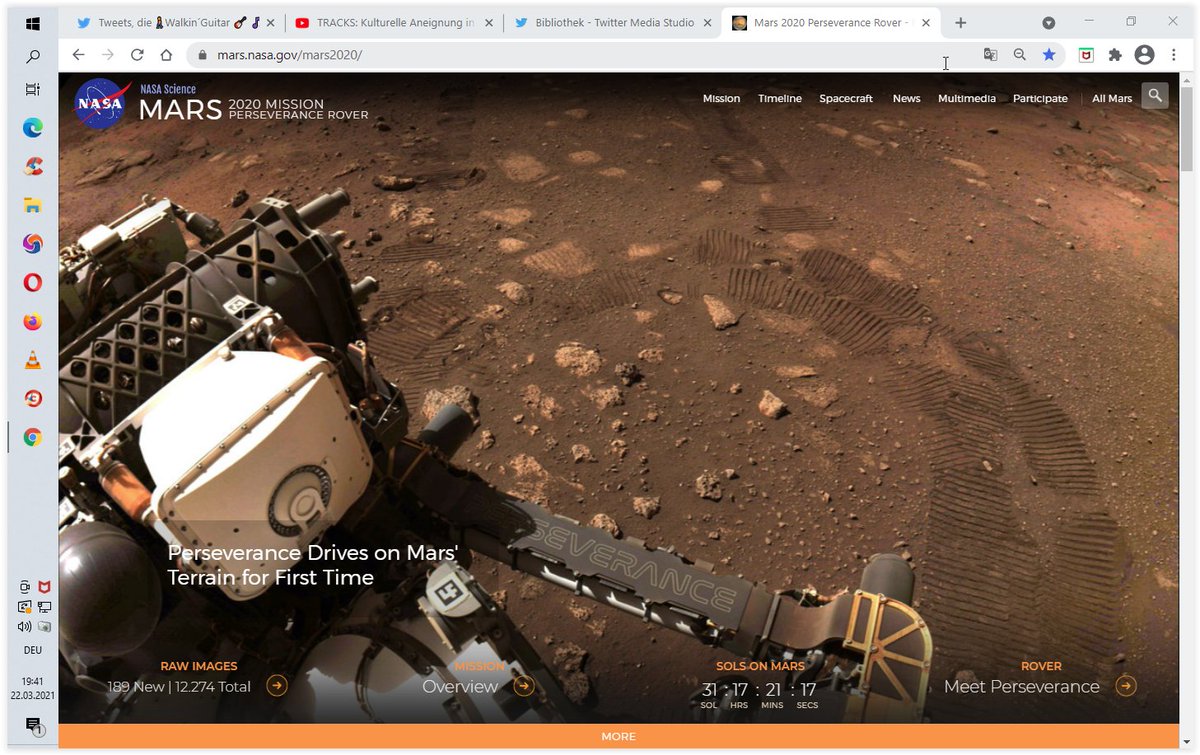Open the McAfee extension icon
This screenshot has height=755, width=1200.
1086,55
